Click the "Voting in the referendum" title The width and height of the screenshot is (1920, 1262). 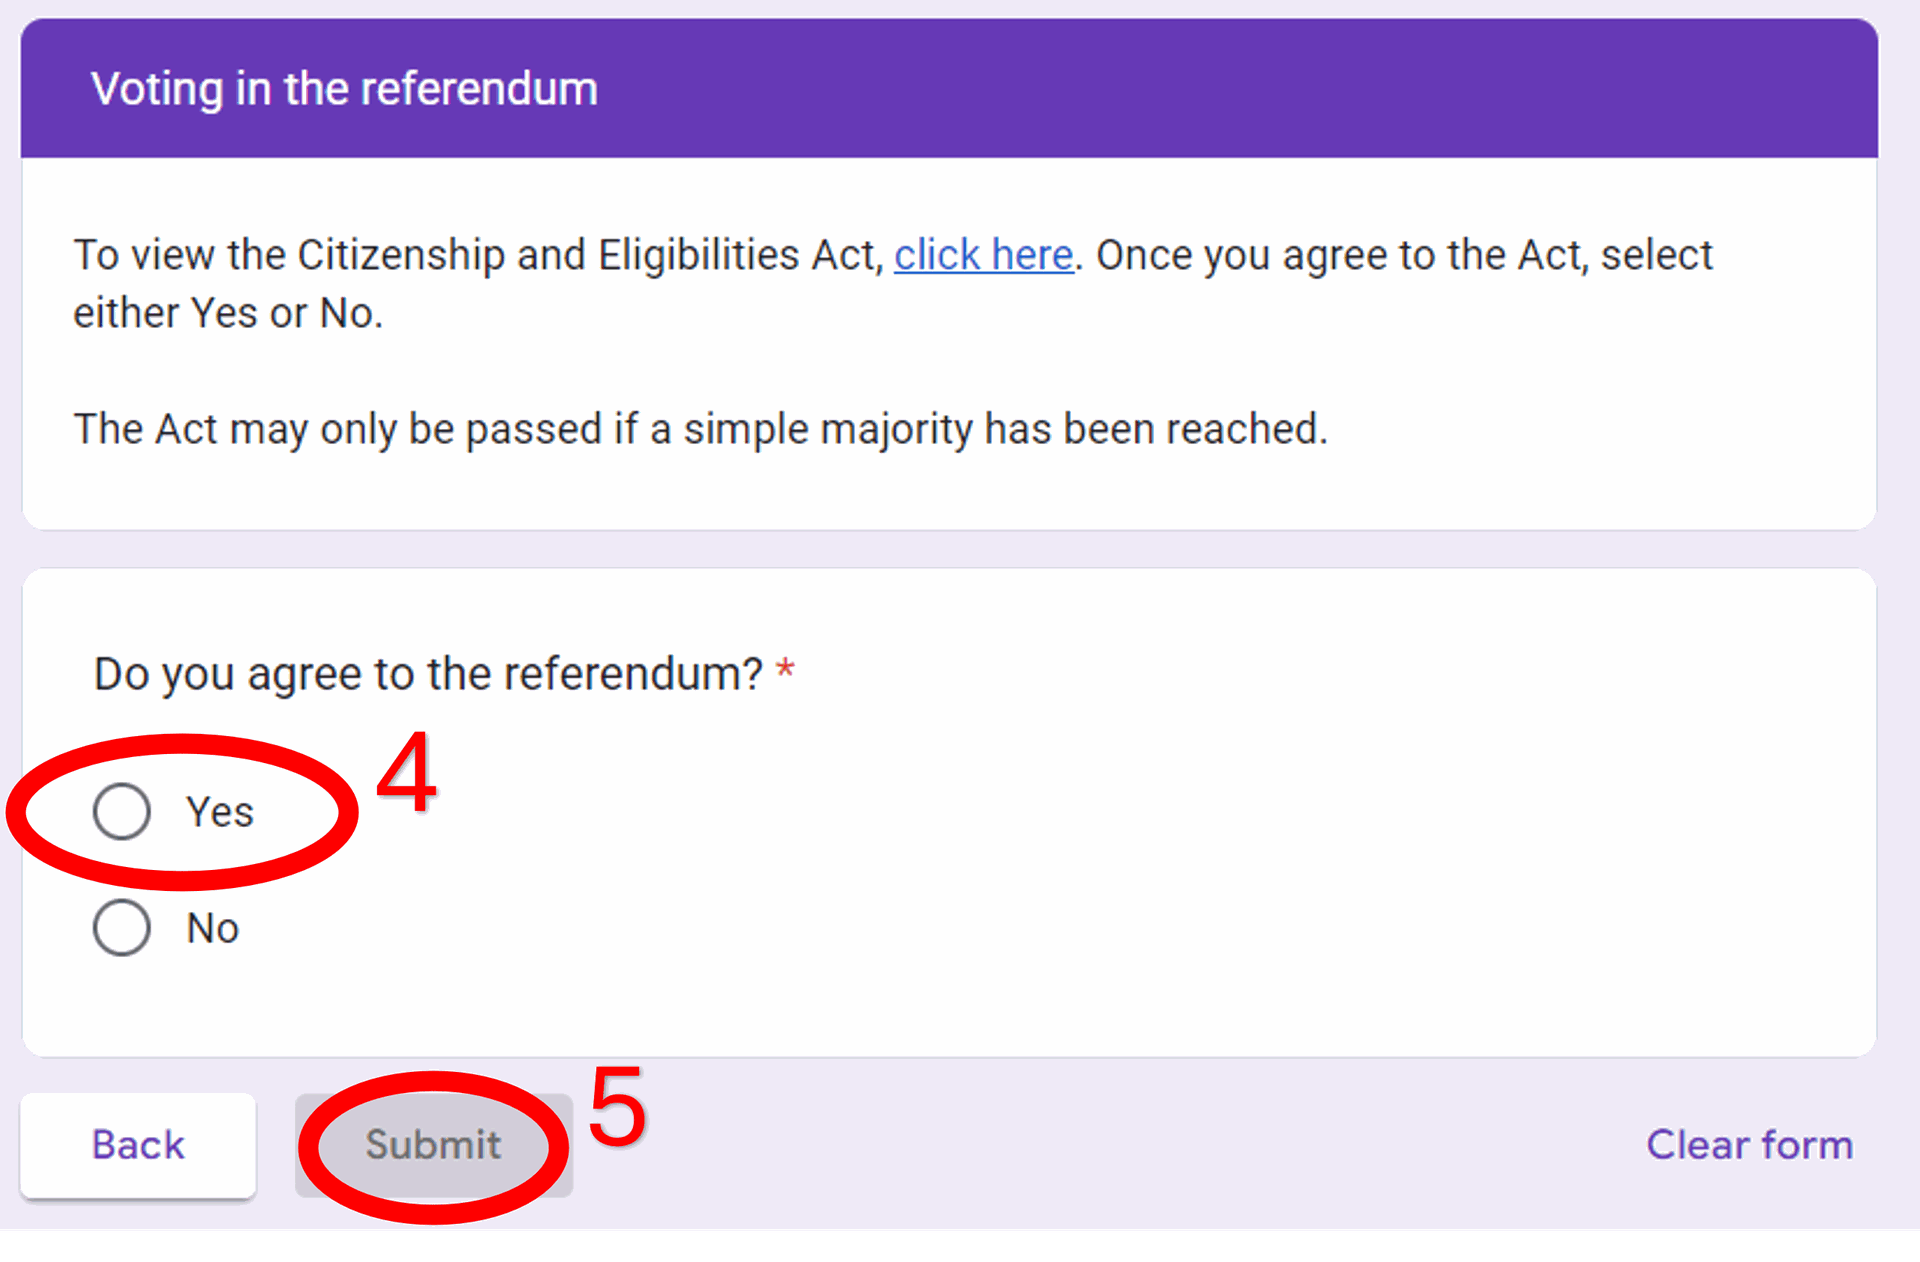[x=344, y=89]
